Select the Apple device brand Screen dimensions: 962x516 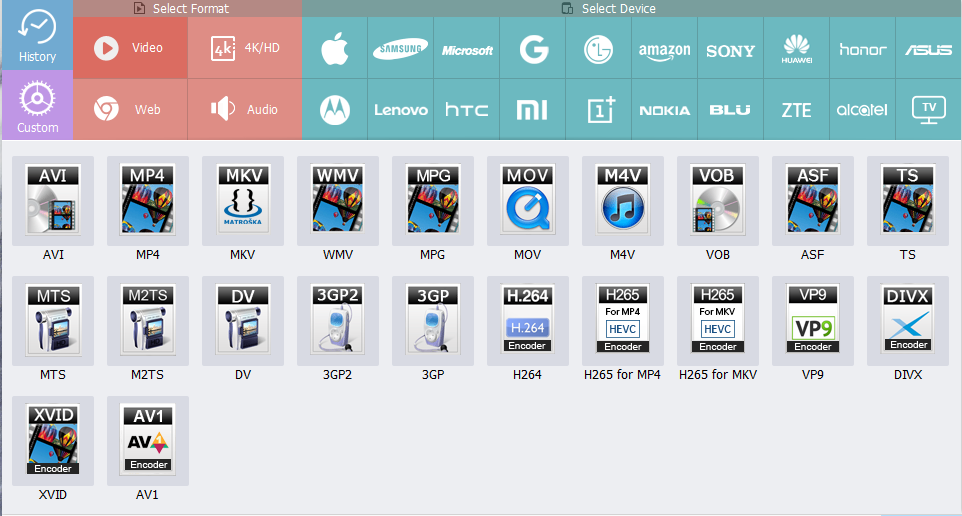[335, 48]
